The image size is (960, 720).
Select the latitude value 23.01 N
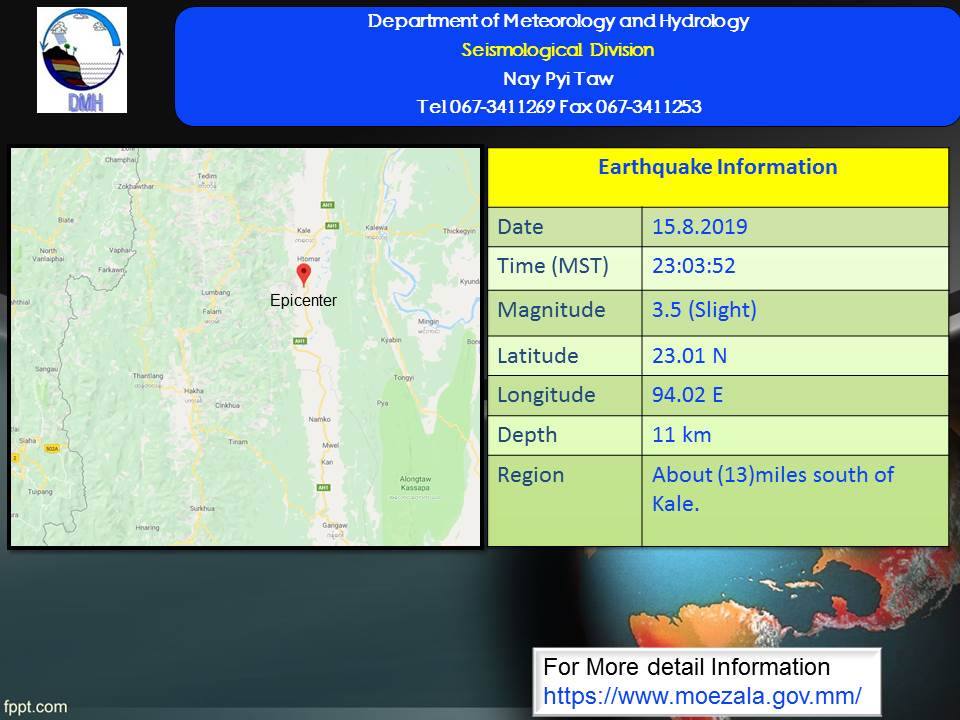(689, 356)
